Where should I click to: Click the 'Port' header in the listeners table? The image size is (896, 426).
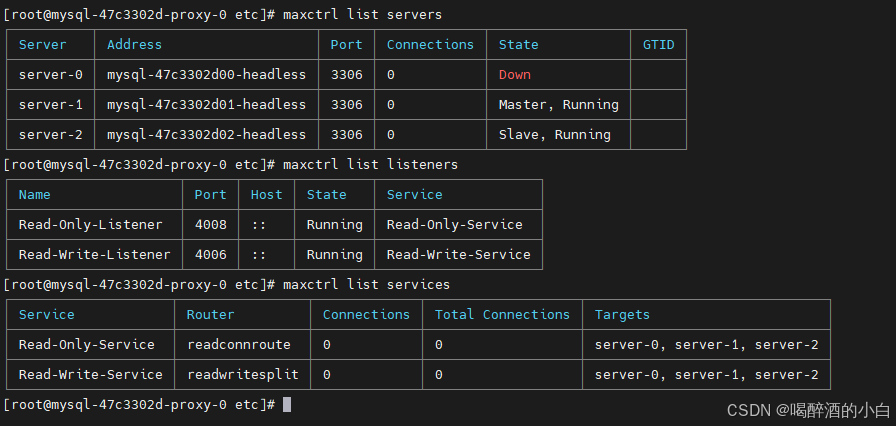coord(210,195)
